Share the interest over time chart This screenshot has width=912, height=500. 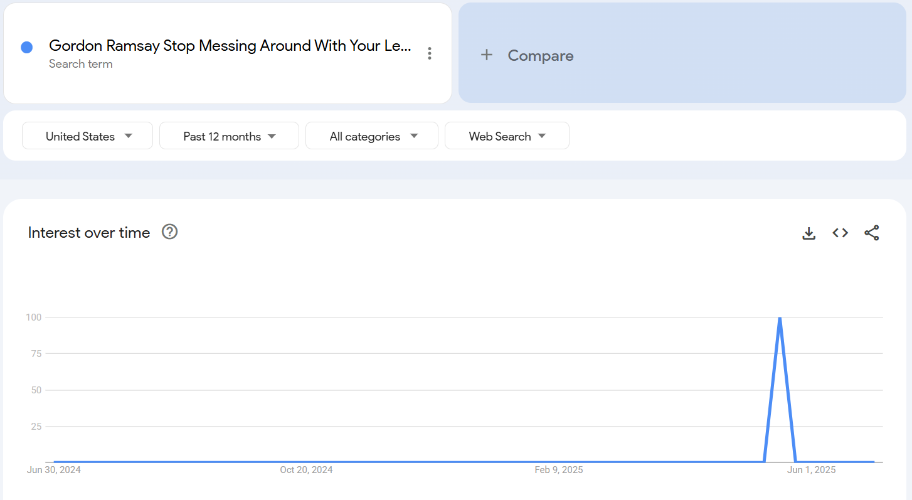[871, 233]
